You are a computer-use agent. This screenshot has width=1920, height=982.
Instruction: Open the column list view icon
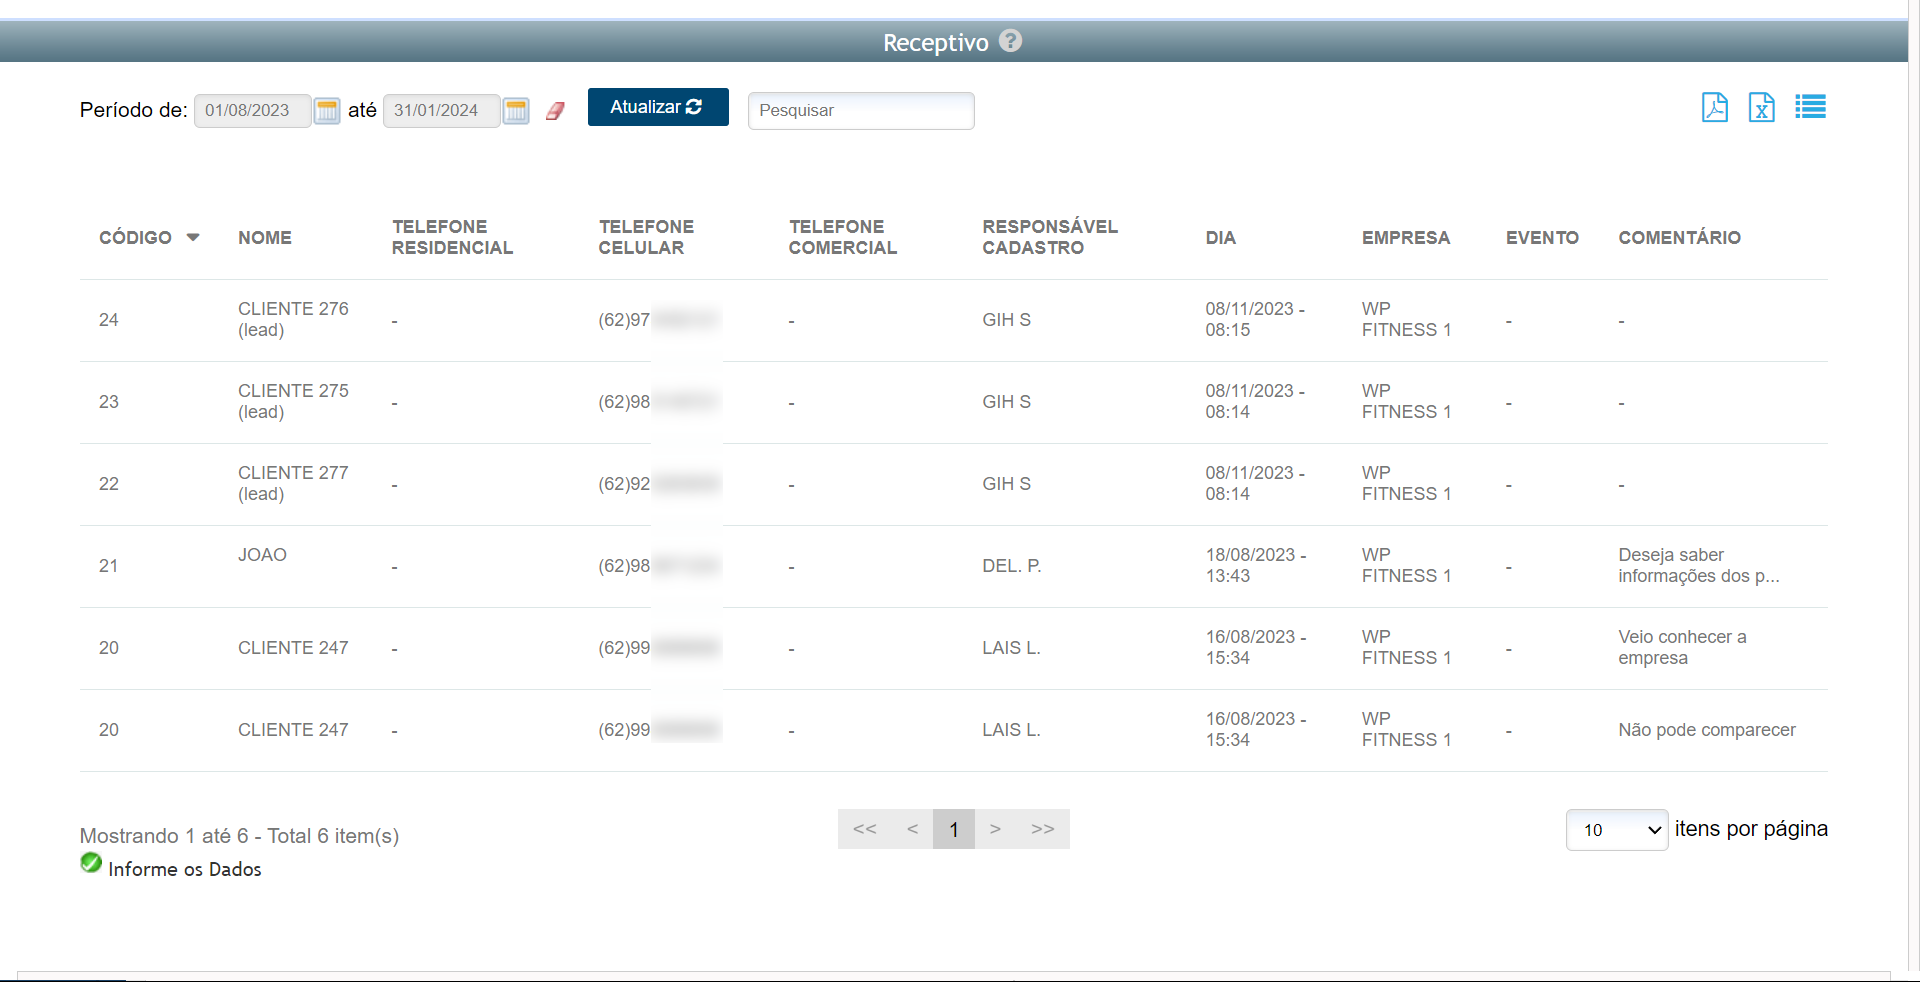coord(1810,107)
